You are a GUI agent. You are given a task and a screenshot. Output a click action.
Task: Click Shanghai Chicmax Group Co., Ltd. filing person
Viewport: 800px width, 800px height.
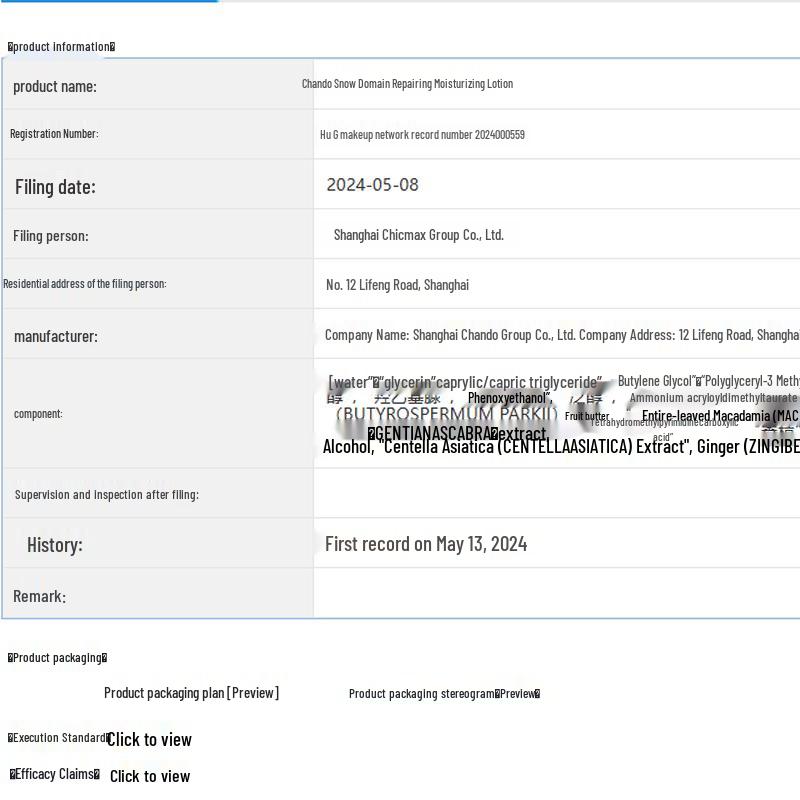(418, 235)
